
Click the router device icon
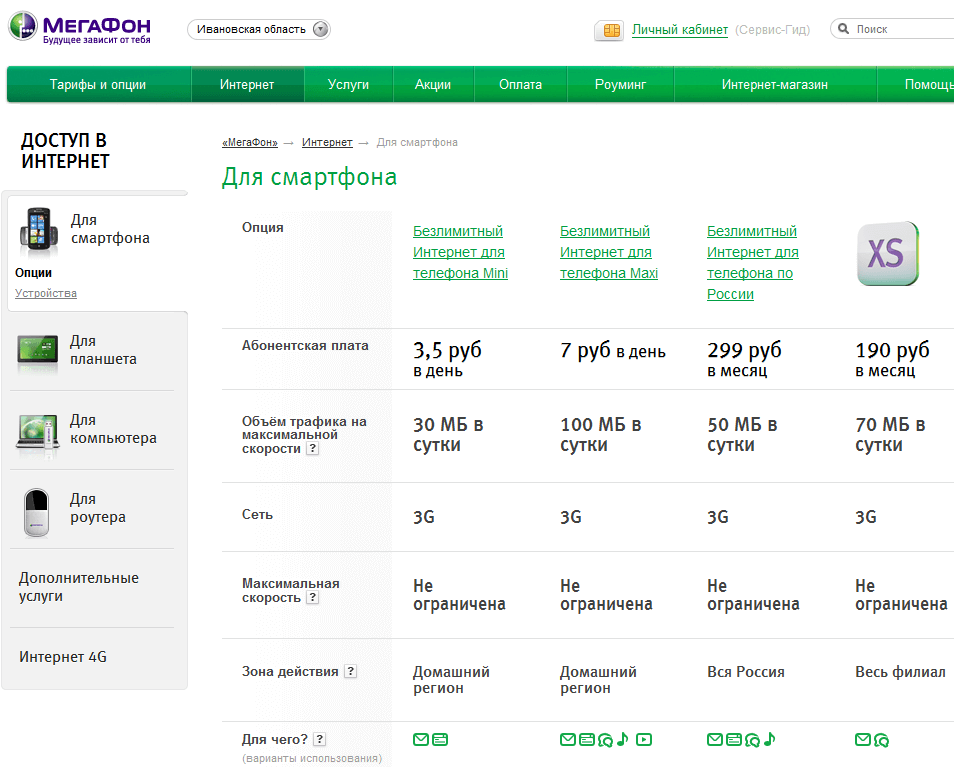click(37, 513)
